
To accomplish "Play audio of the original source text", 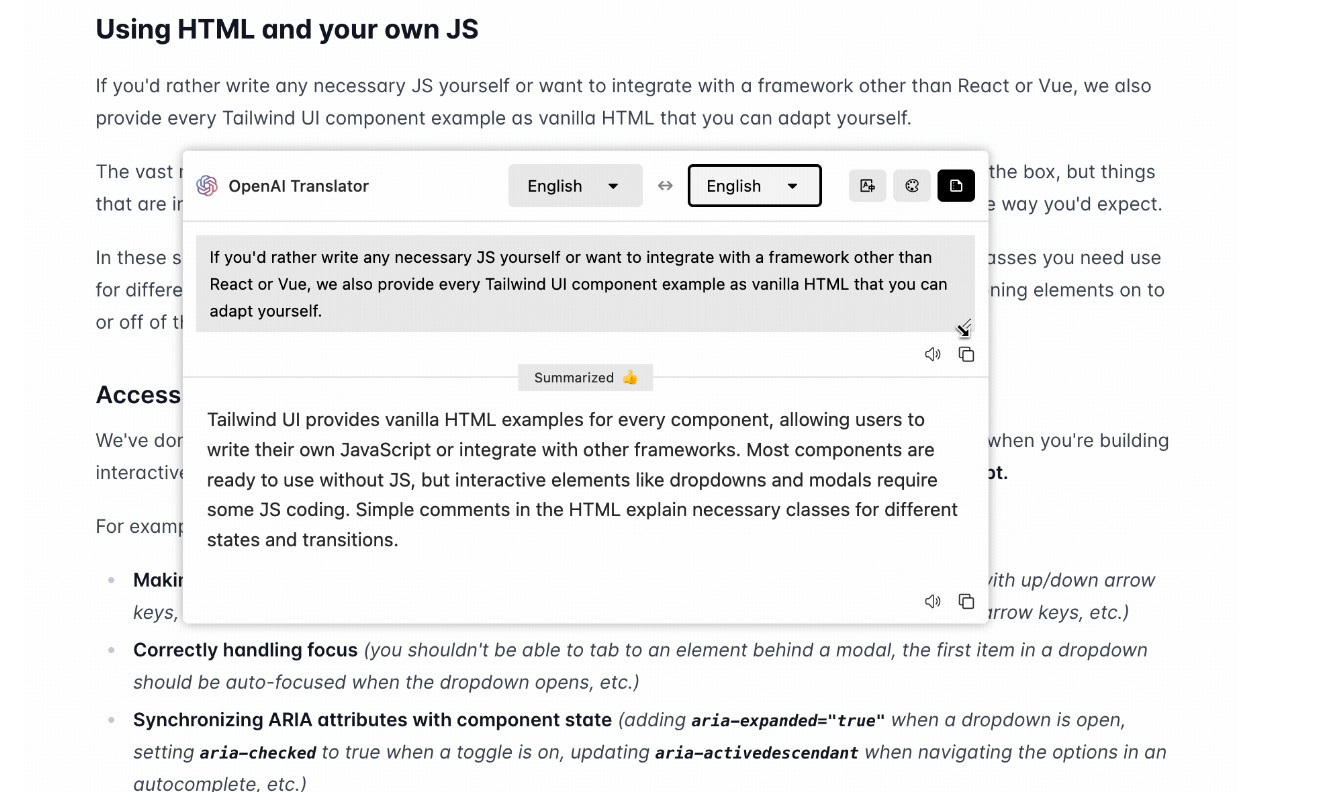I will 933,354.
